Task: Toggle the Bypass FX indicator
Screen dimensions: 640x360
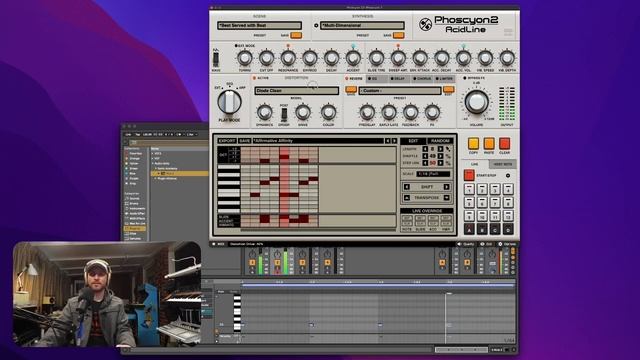Action: point(464,78)
